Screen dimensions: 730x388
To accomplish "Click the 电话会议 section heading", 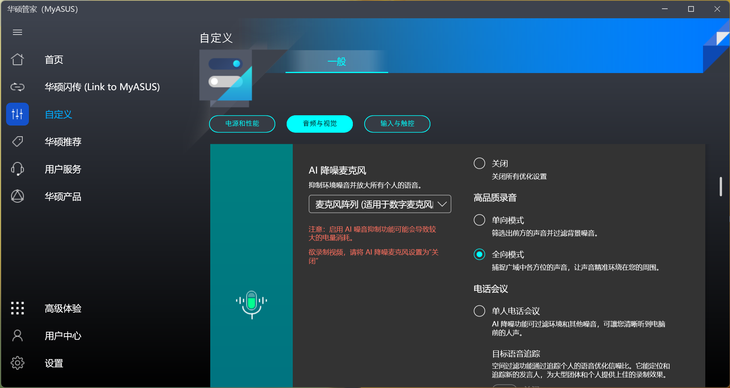I will [491, 289].
